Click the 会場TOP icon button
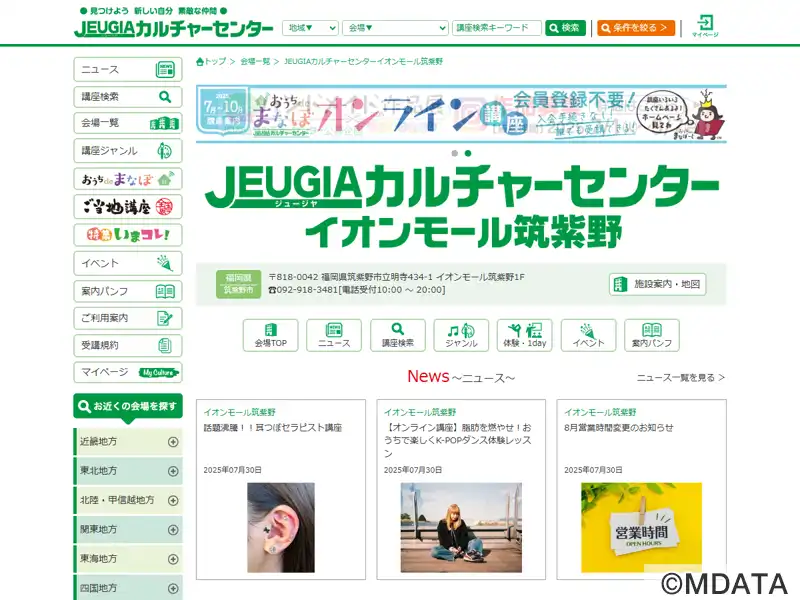The width and height of the screenshot is (800, 600). [x=270, y=335]
